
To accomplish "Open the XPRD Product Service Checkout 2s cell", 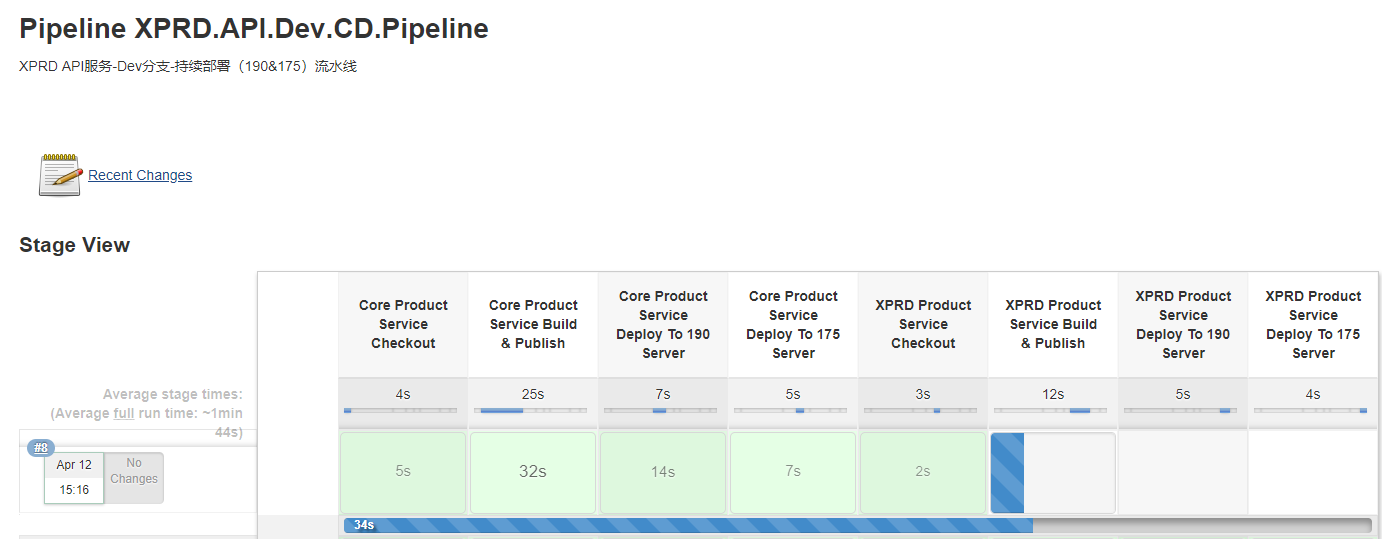I will pyautogui.click(x=923, y=472).
